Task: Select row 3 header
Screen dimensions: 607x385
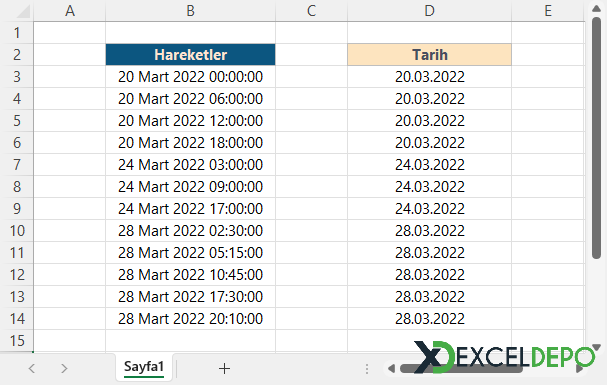Action: (17, 77)
